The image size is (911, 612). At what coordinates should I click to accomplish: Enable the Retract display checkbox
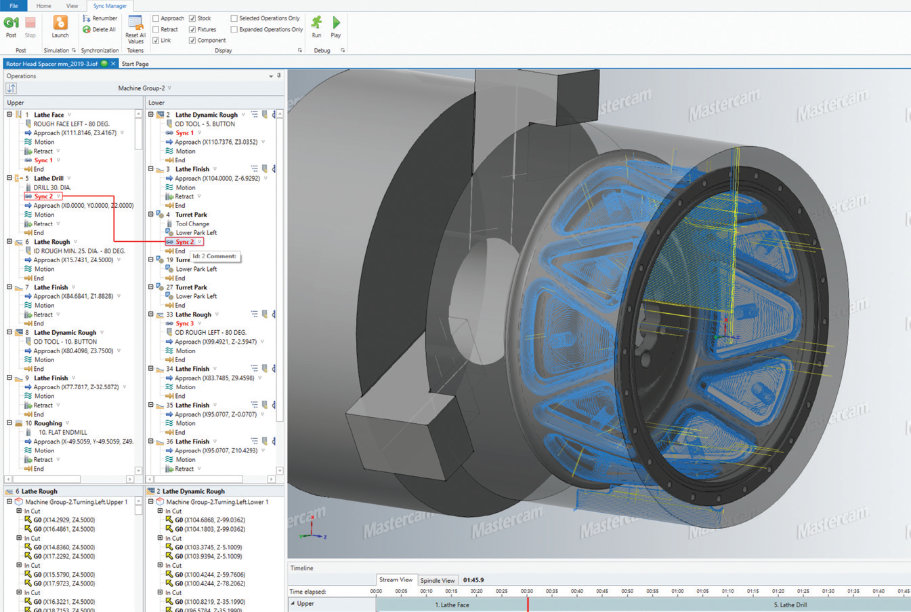click(x=156, y=29)
